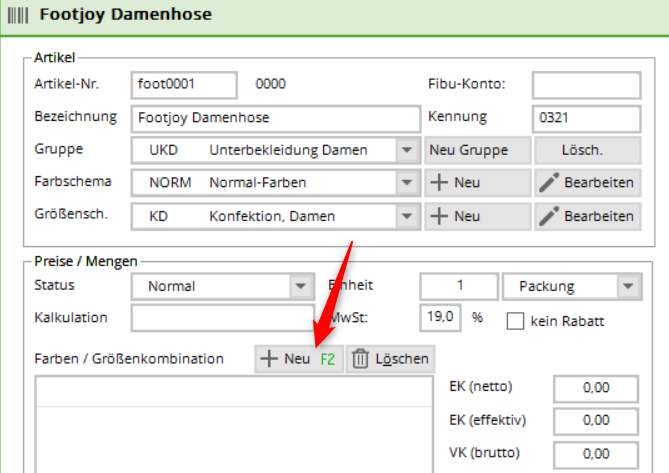
Task: Click the EK (netto) price field
Action: [596, 389]
